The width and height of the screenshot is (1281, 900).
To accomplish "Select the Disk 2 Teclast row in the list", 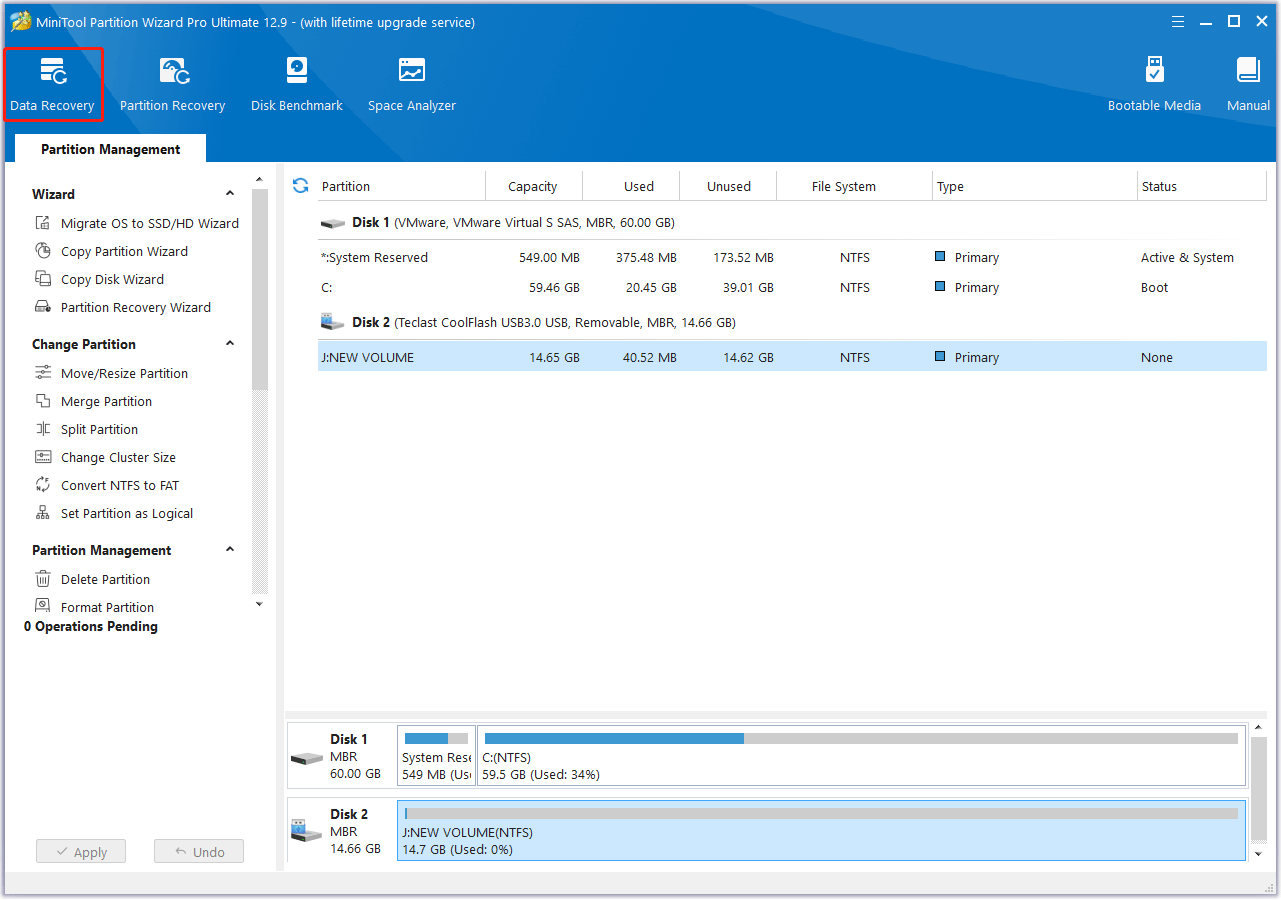I will point(792,323).
